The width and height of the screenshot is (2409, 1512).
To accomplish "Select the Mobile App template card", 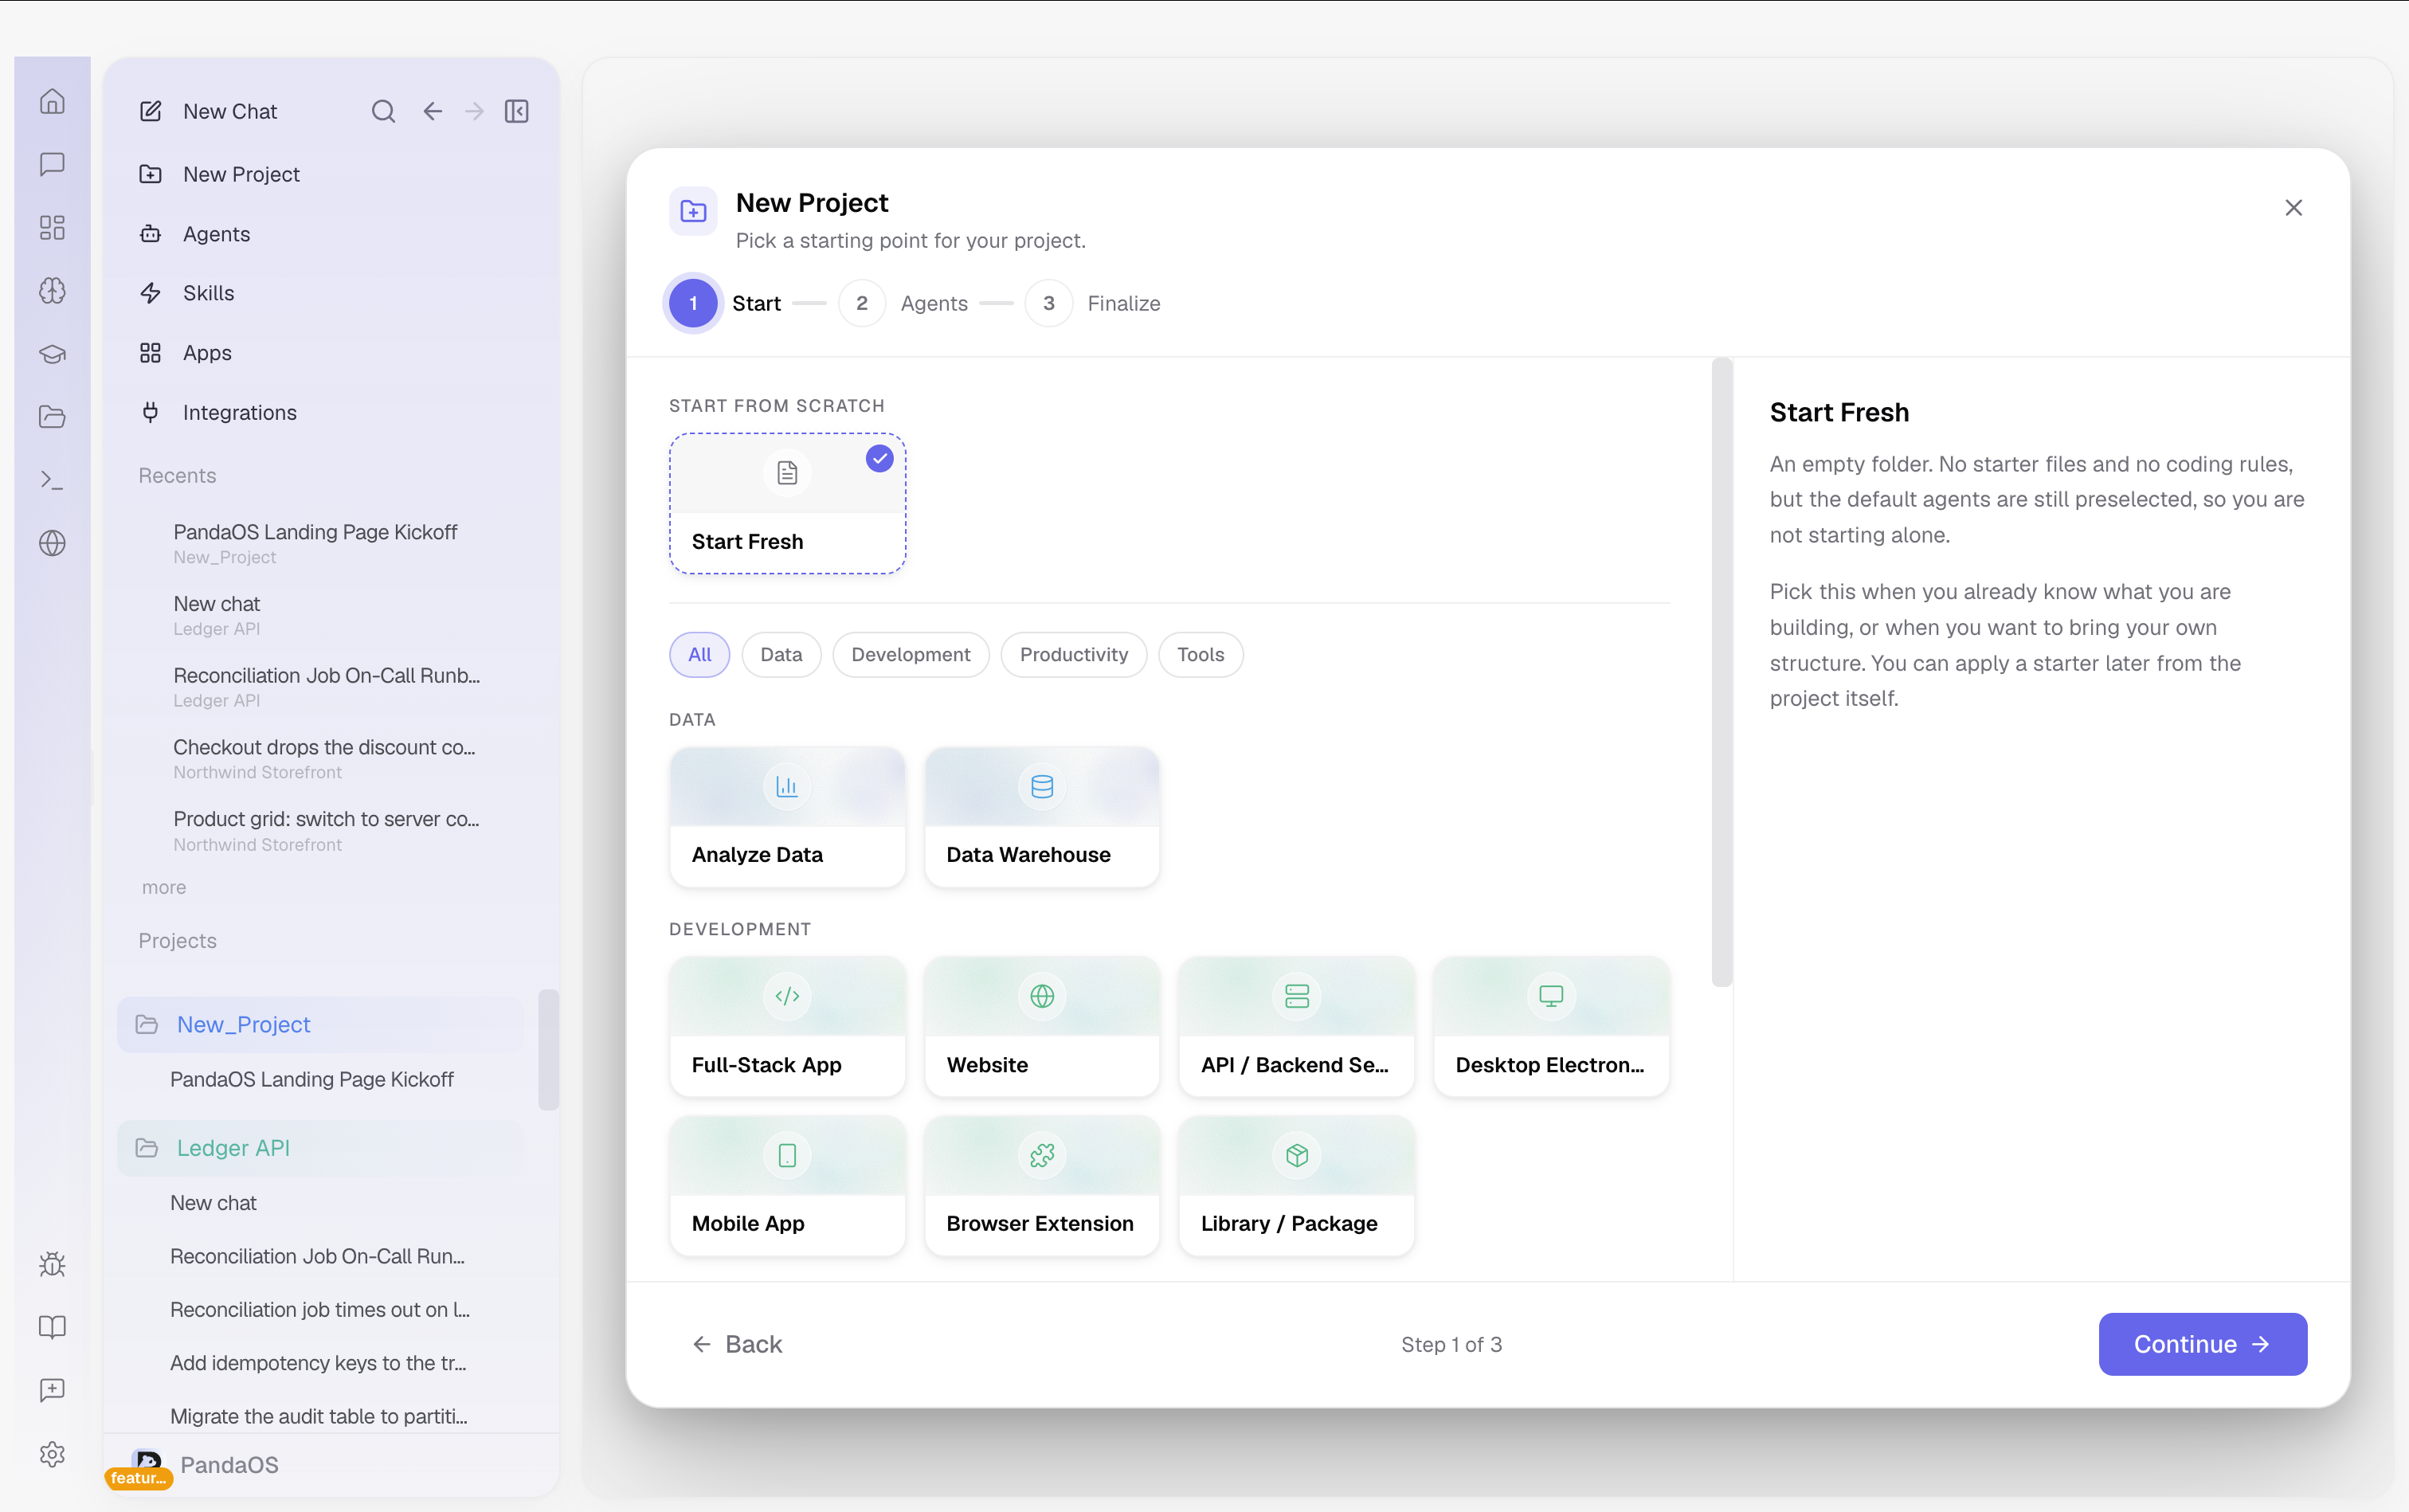I will [x=787, y=1186].
